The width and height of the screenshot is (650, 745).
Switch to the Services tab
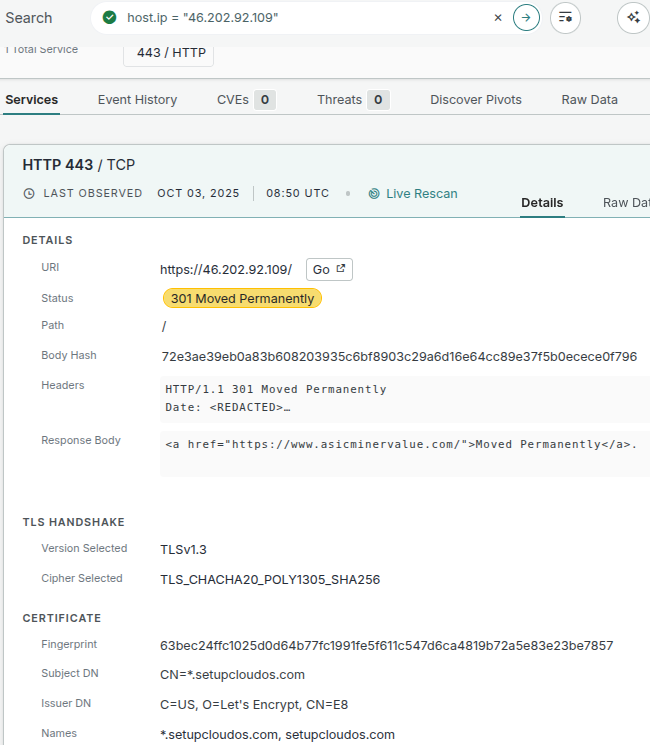pyautogui.click(x=32, y=100)
